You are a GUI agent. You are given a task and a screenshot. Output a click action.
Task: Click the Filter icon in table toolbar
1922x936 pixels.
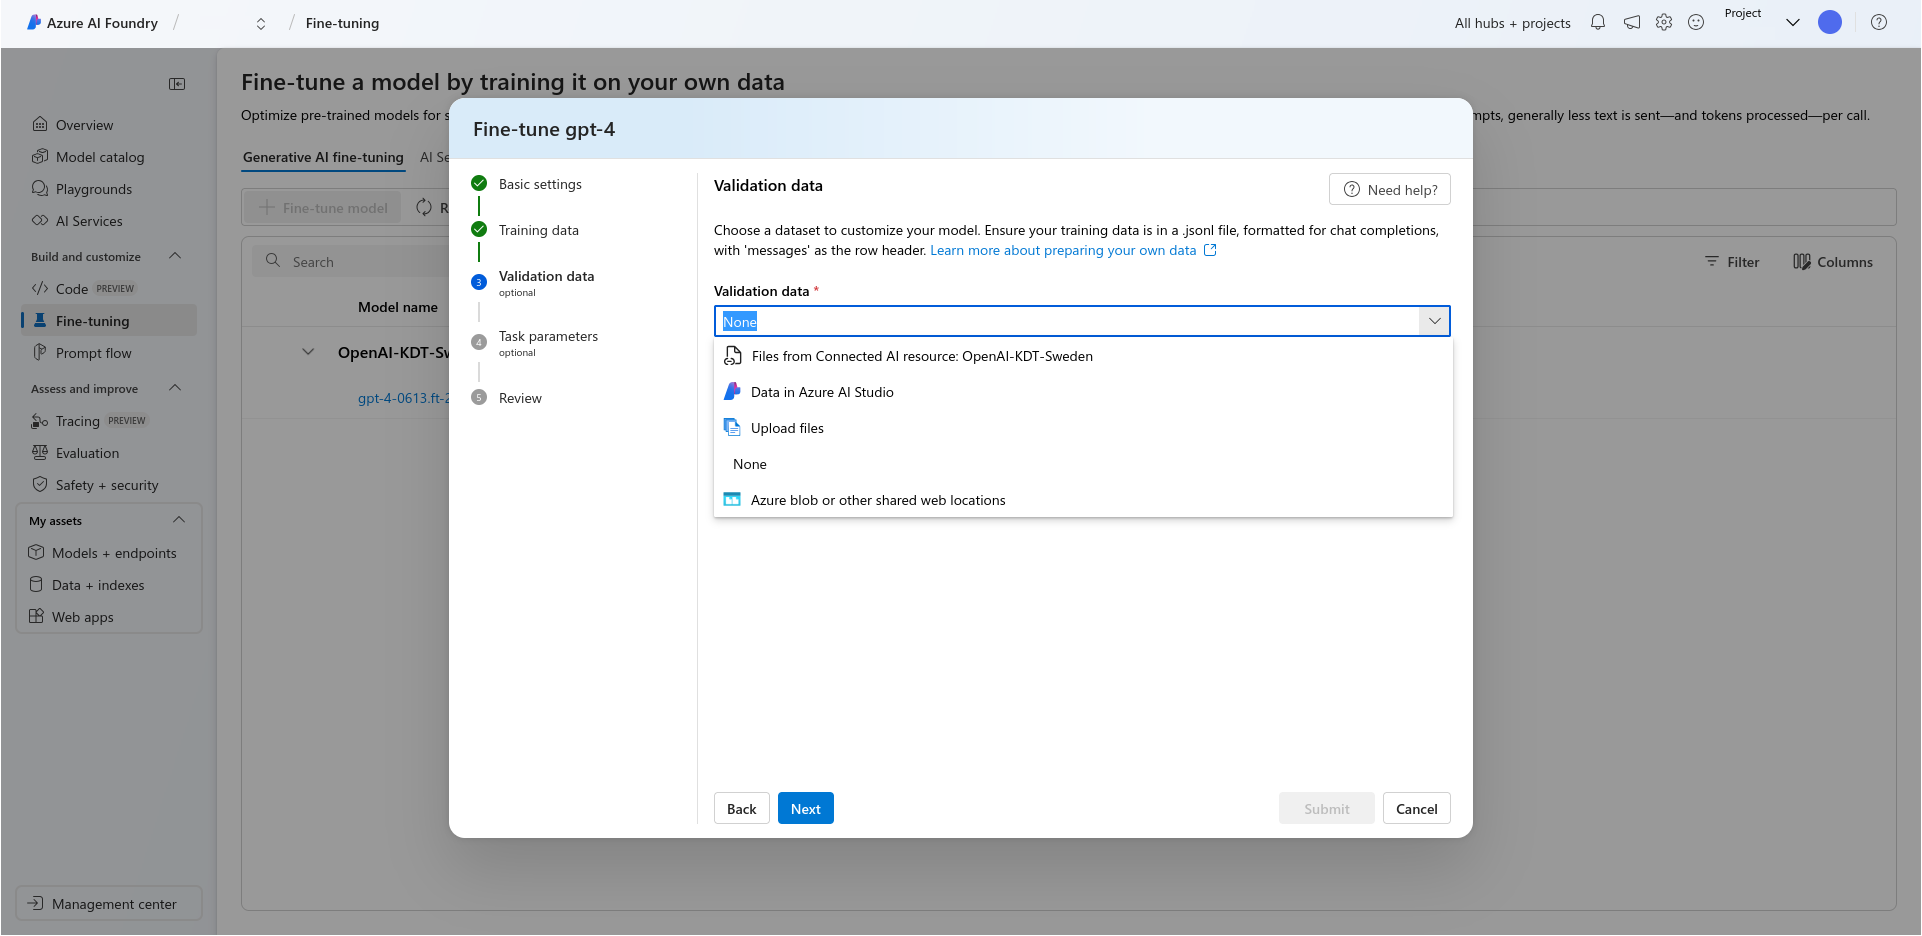pos(1712,262)
